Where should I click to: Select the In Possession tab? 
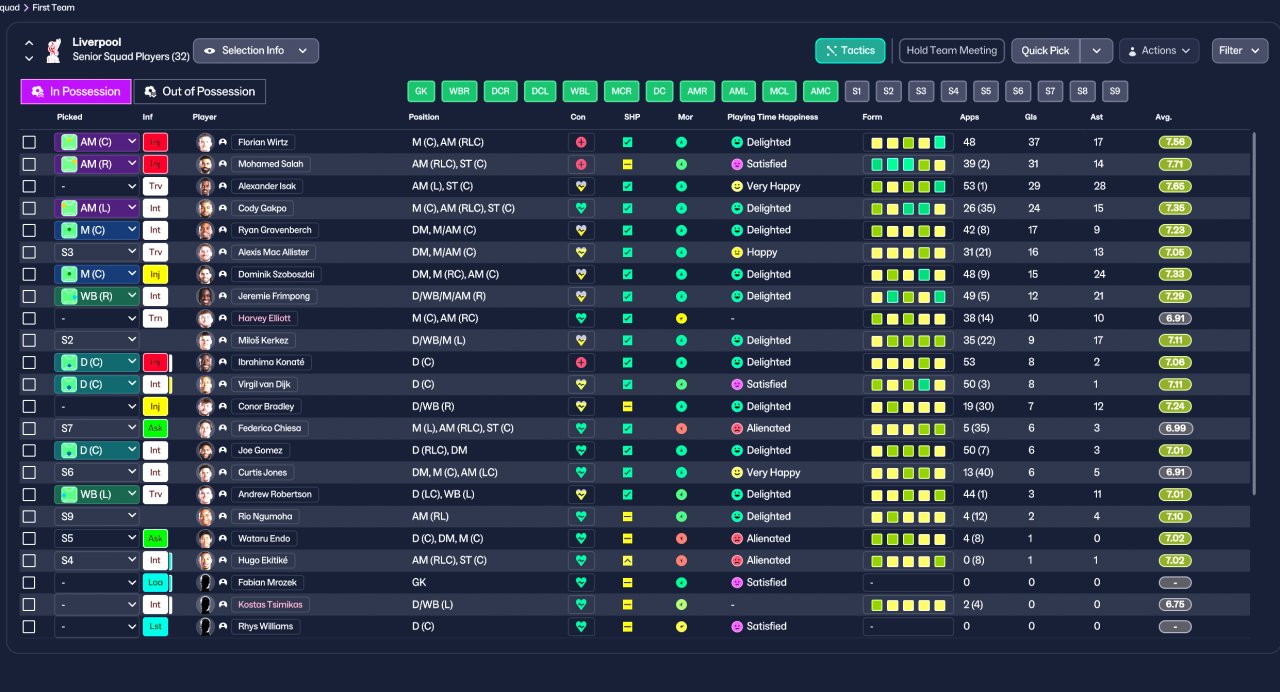pyautogui.click(x=76, y=91)
